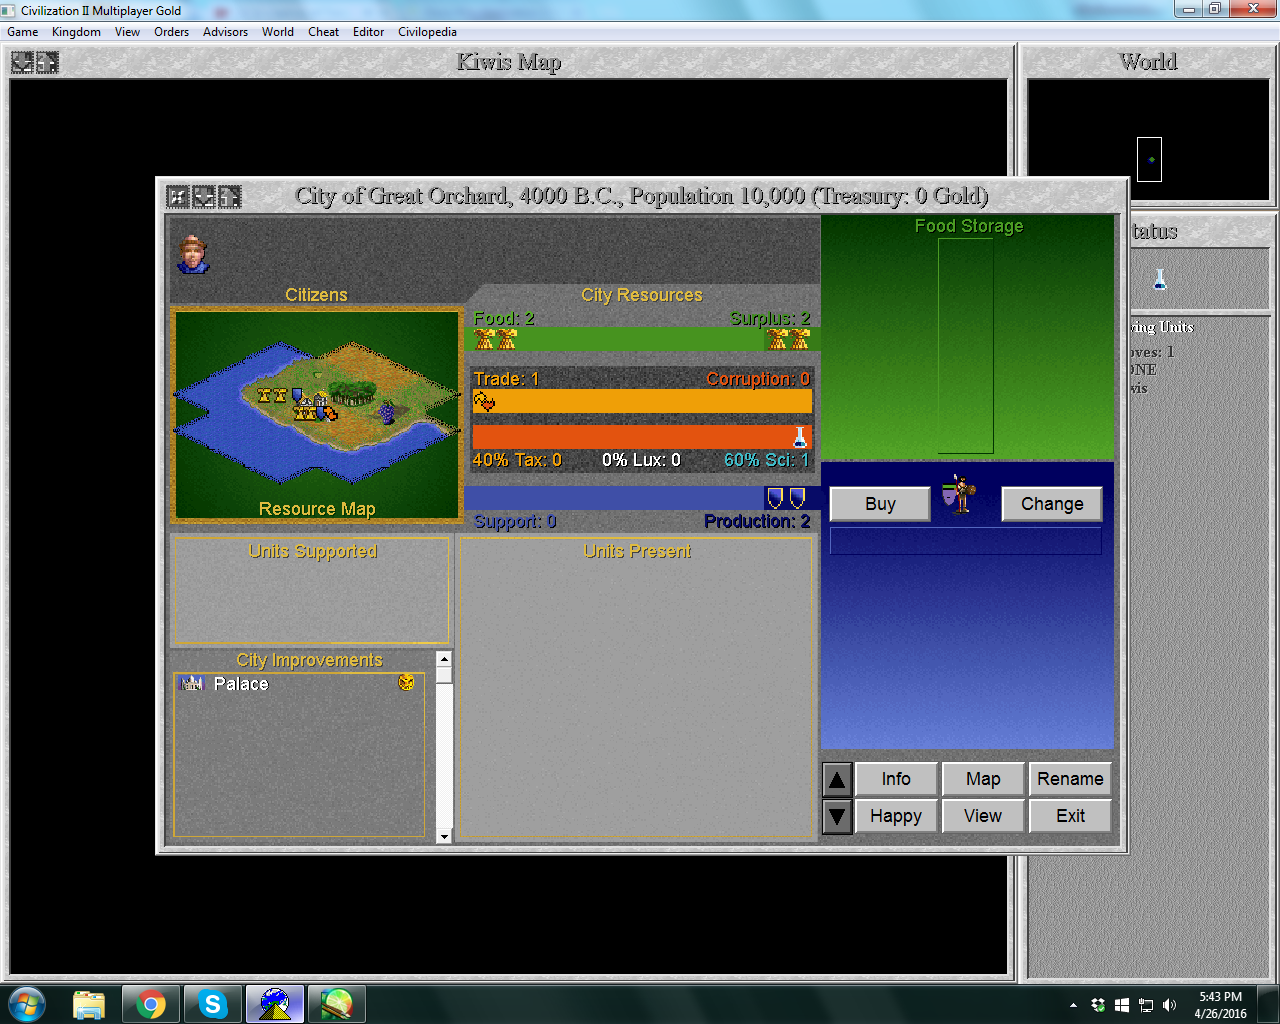1280x1024 pixels.
Task: Click City Improvements scrollbar down arrow
Action: click(x=444, y=835)
